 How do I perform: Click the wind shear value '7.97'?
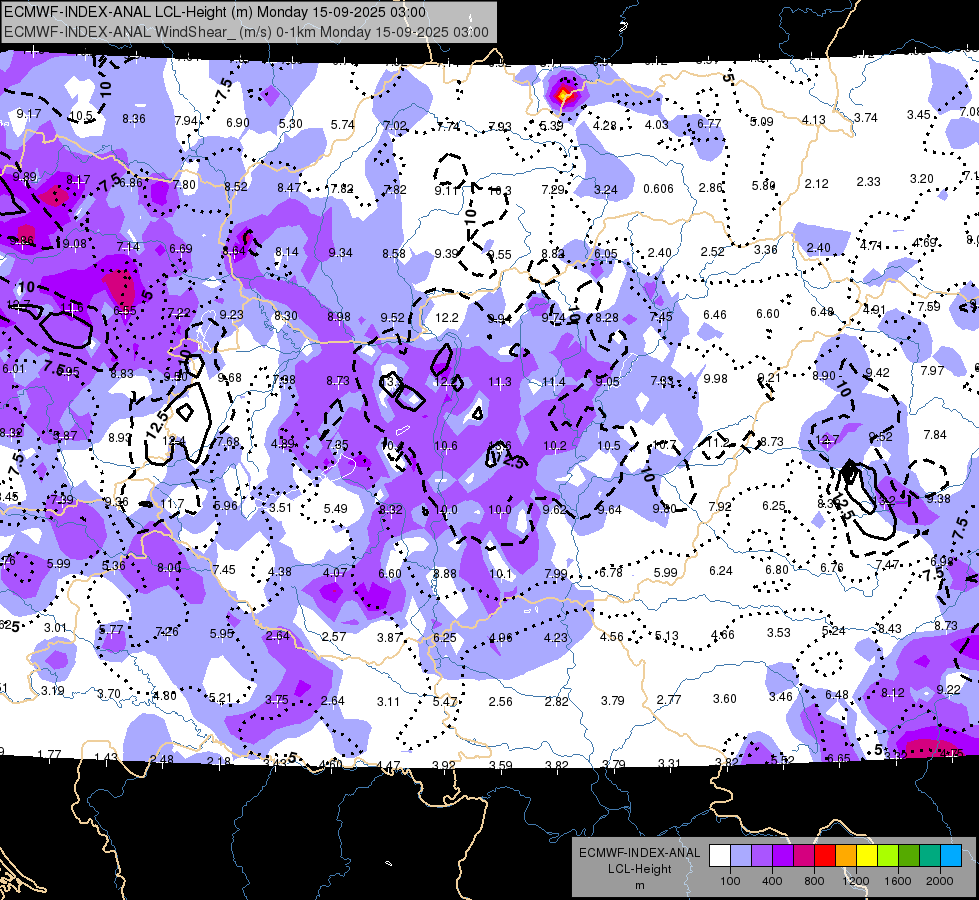tap(932, 370)
